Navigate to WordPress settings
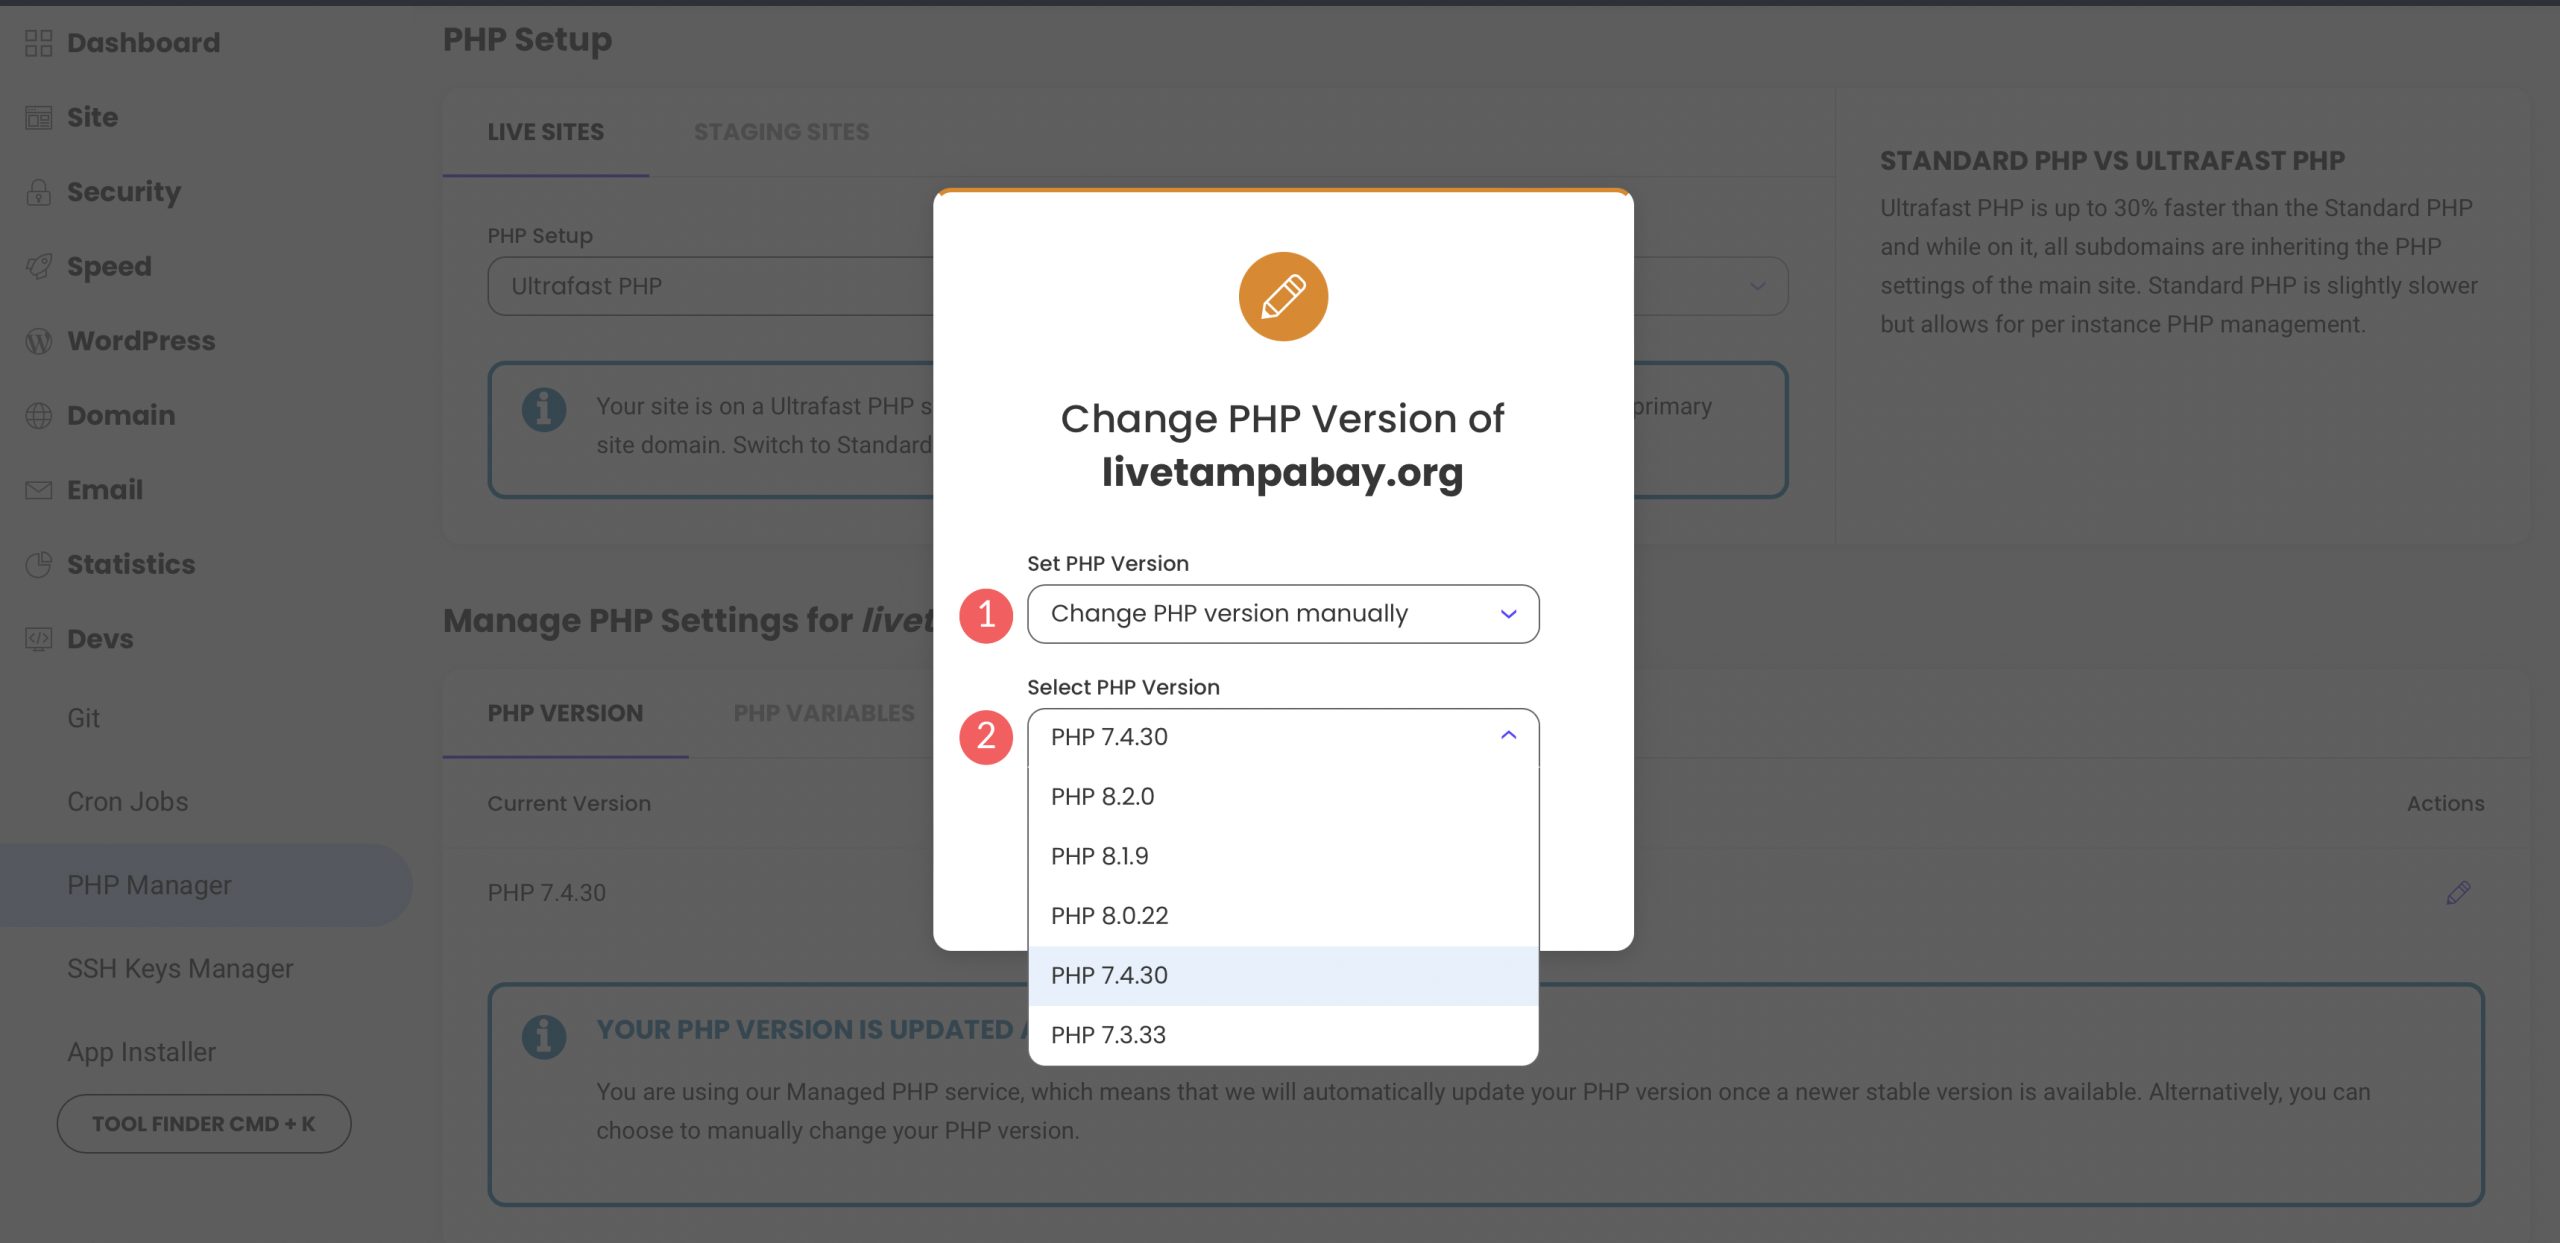Screen dimensions: 2560x1243 140,340
